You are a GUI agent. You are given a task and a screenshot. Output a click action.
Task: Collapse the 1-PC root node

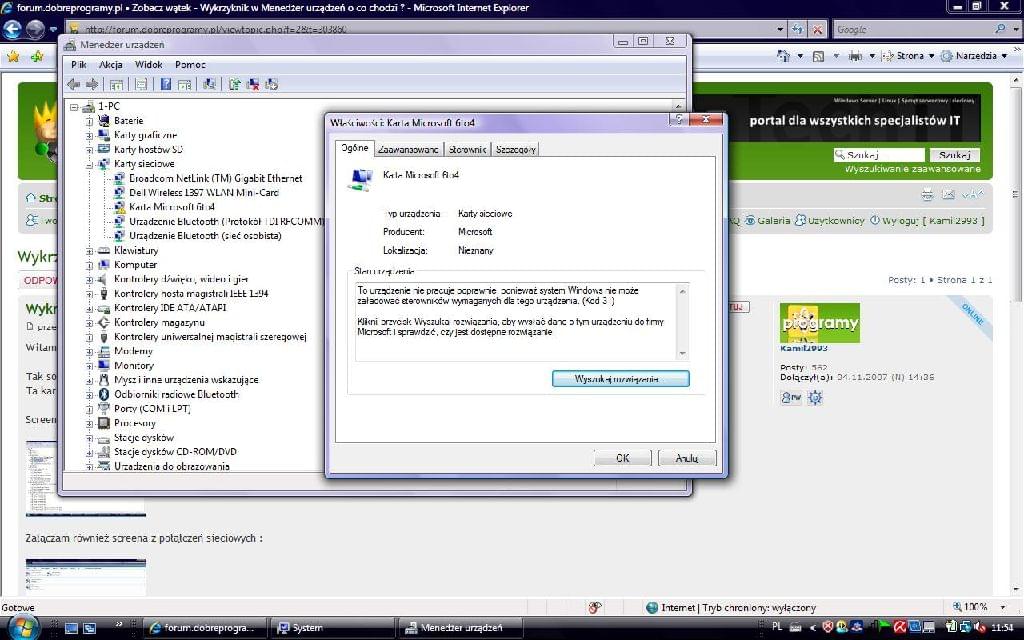74,106
